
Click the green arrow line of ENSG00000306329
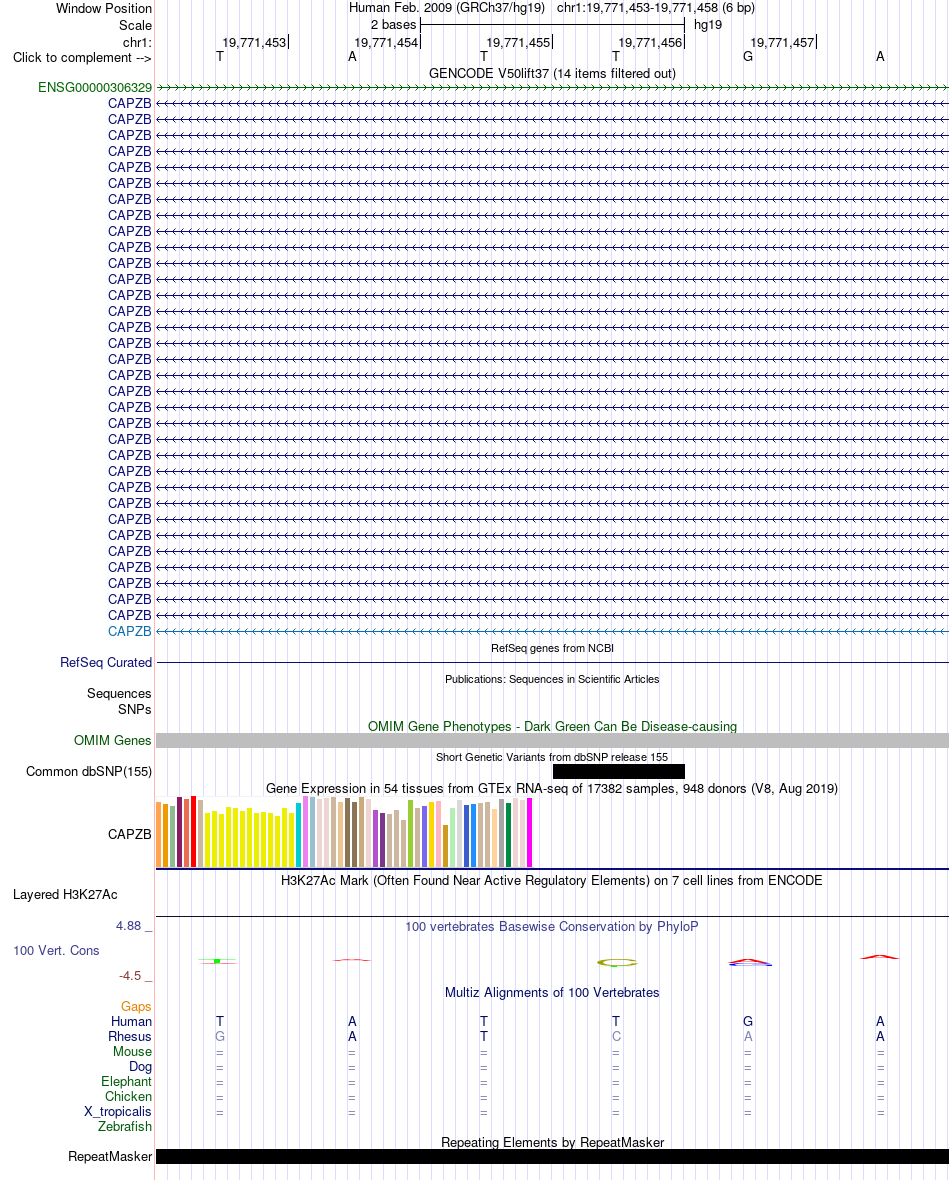[552, 88]
